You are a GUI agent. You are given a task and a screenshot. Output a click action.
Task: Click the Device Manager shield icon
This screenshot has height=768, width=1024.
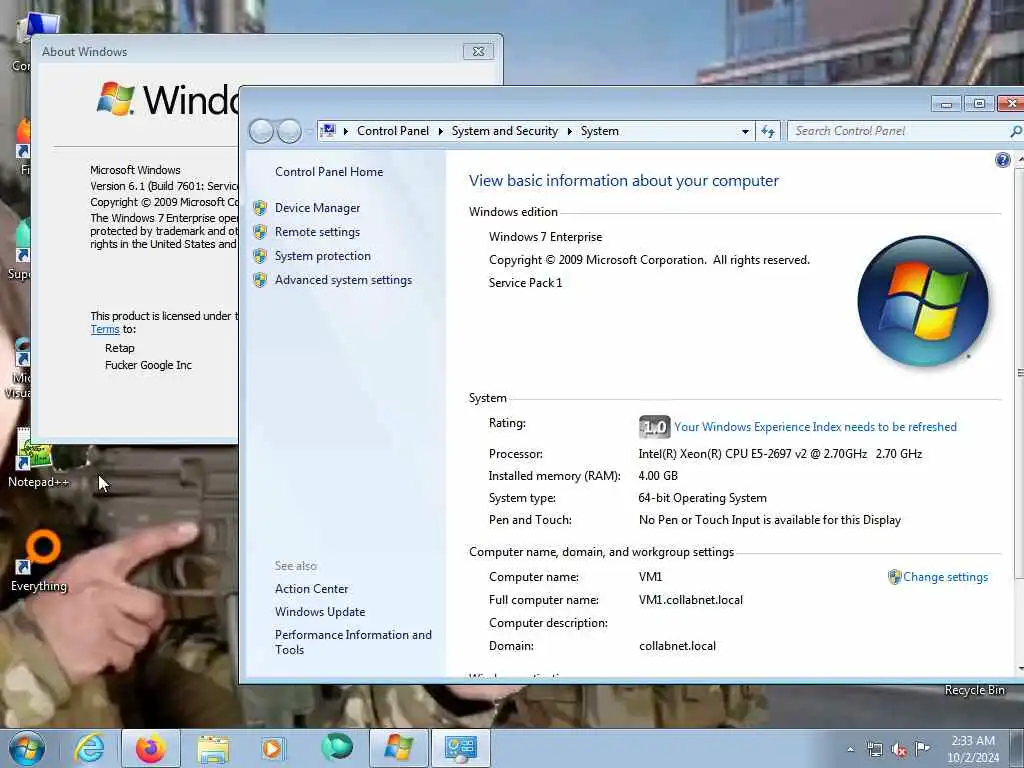(x=260, y=208)
